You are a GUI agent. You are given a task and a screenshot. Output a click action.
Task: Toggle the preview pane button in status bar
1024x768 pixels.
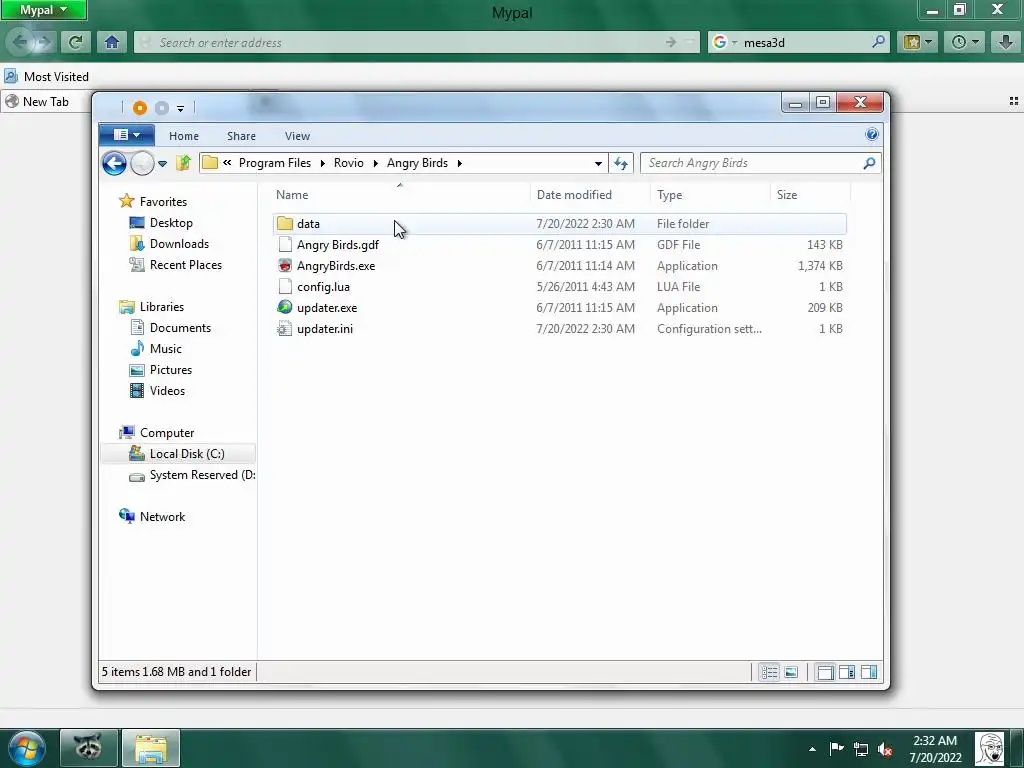[869, 672]
